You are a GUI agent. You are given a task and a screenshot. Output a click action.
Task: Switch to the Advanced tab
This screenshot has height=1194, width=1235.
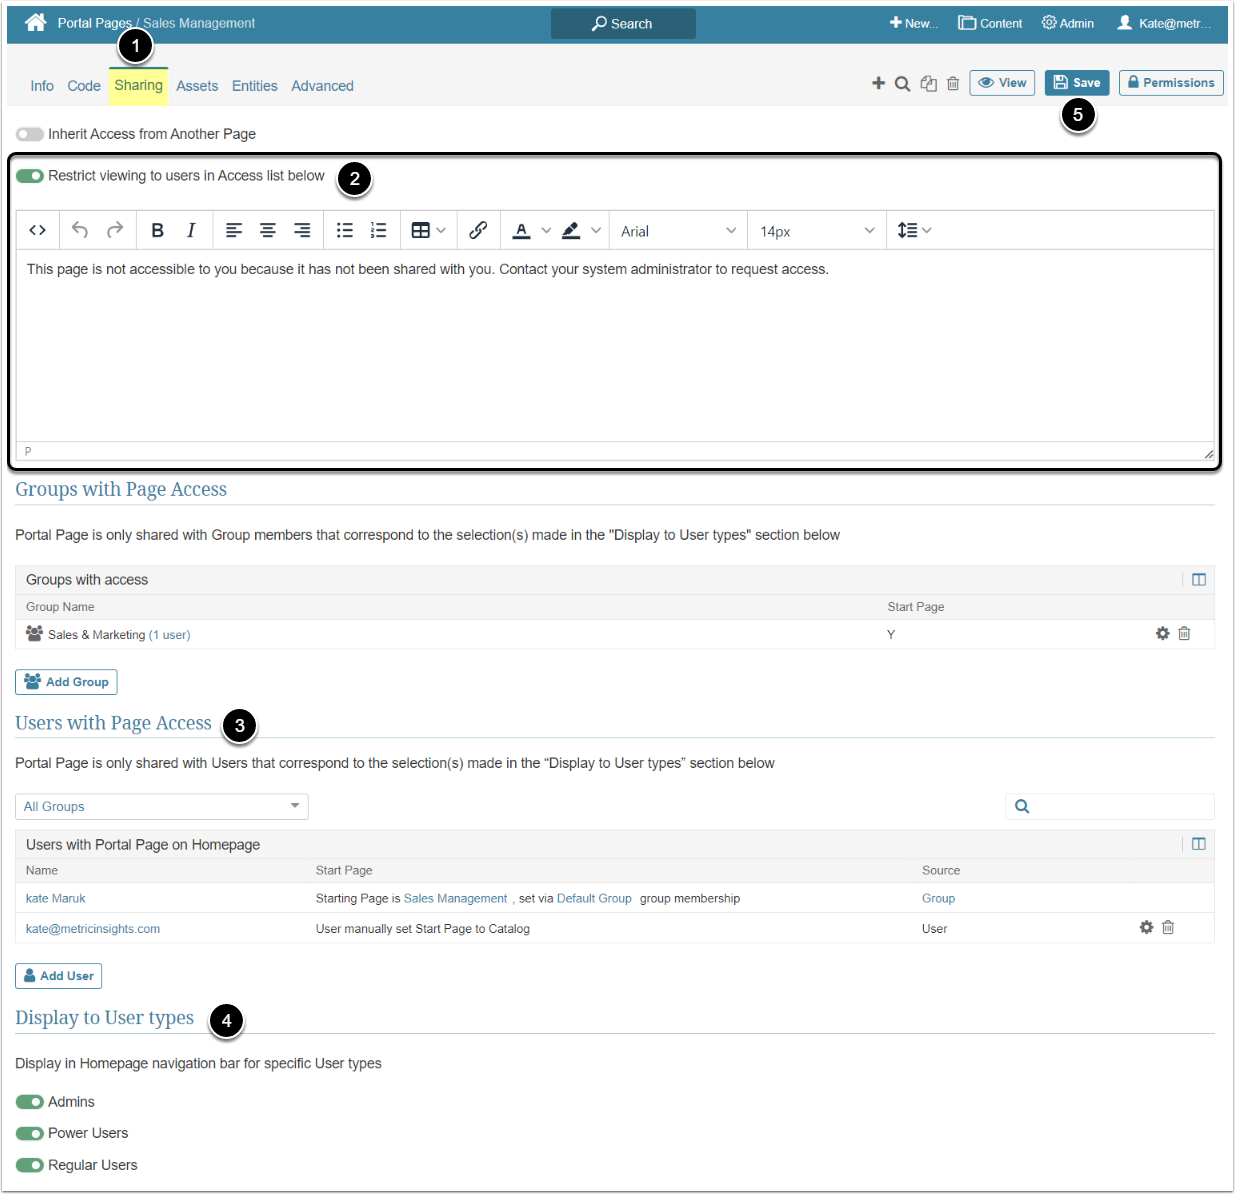pos(322,86)
